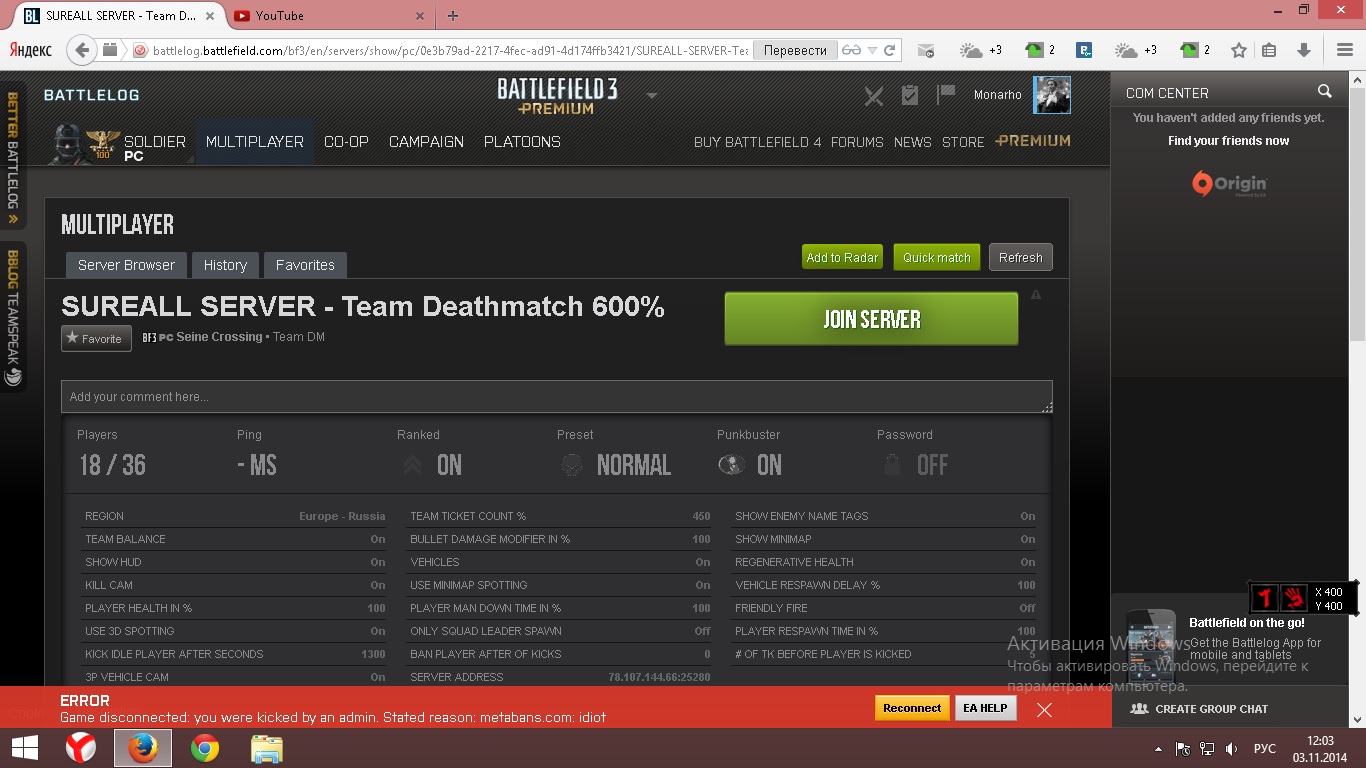Bookmark this page with the star icon
The image size is (1366, 768).
click(1239, 50)
